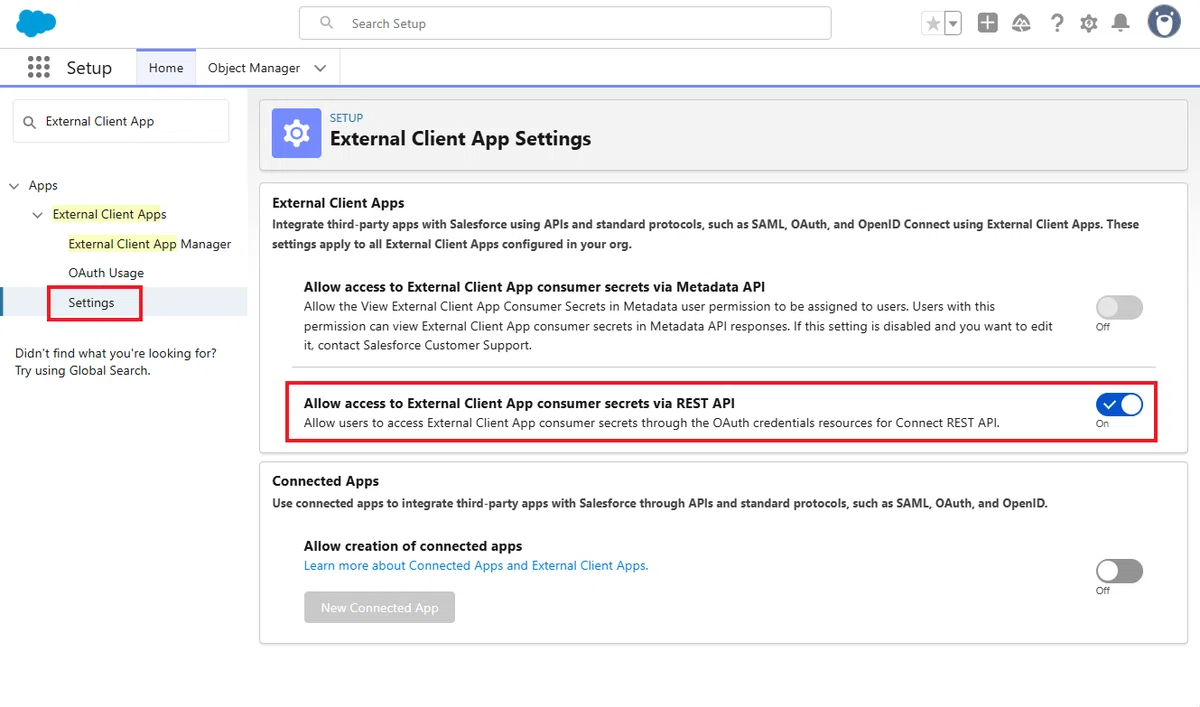Viewport: 1200px width, 707px height.
Task: Click the External Client Apps section heading
Action: click(338, 203)
